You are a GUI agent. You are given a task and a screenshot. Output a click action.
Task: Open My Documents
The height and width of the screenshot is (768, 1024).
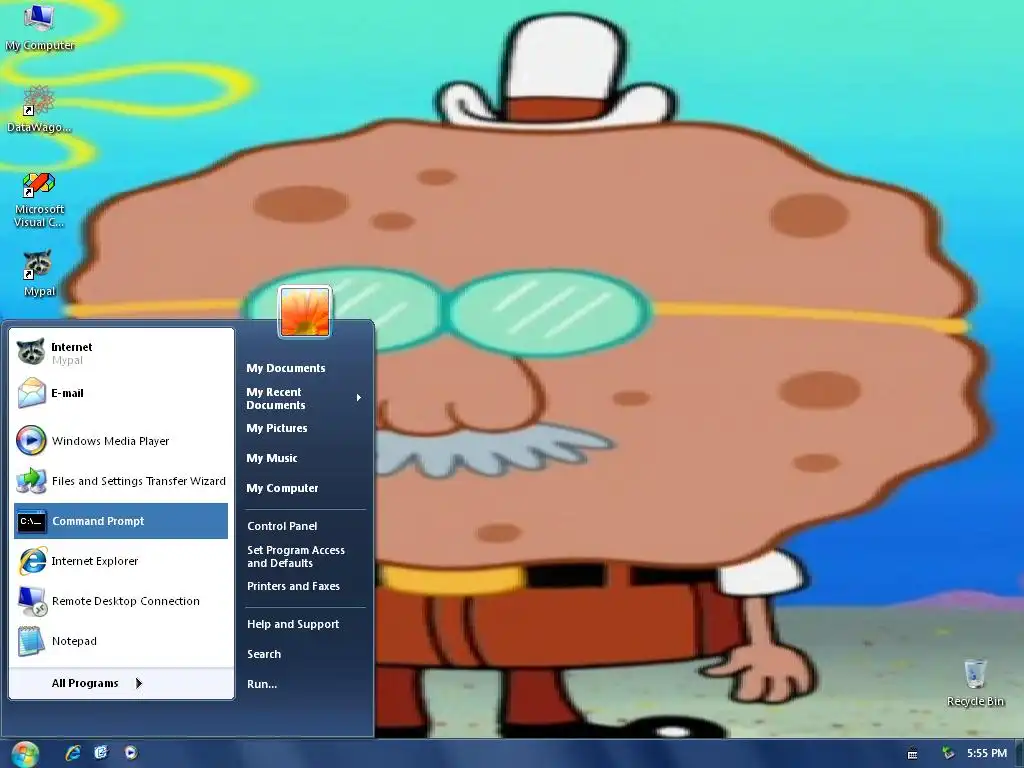[x=304, y=368]
